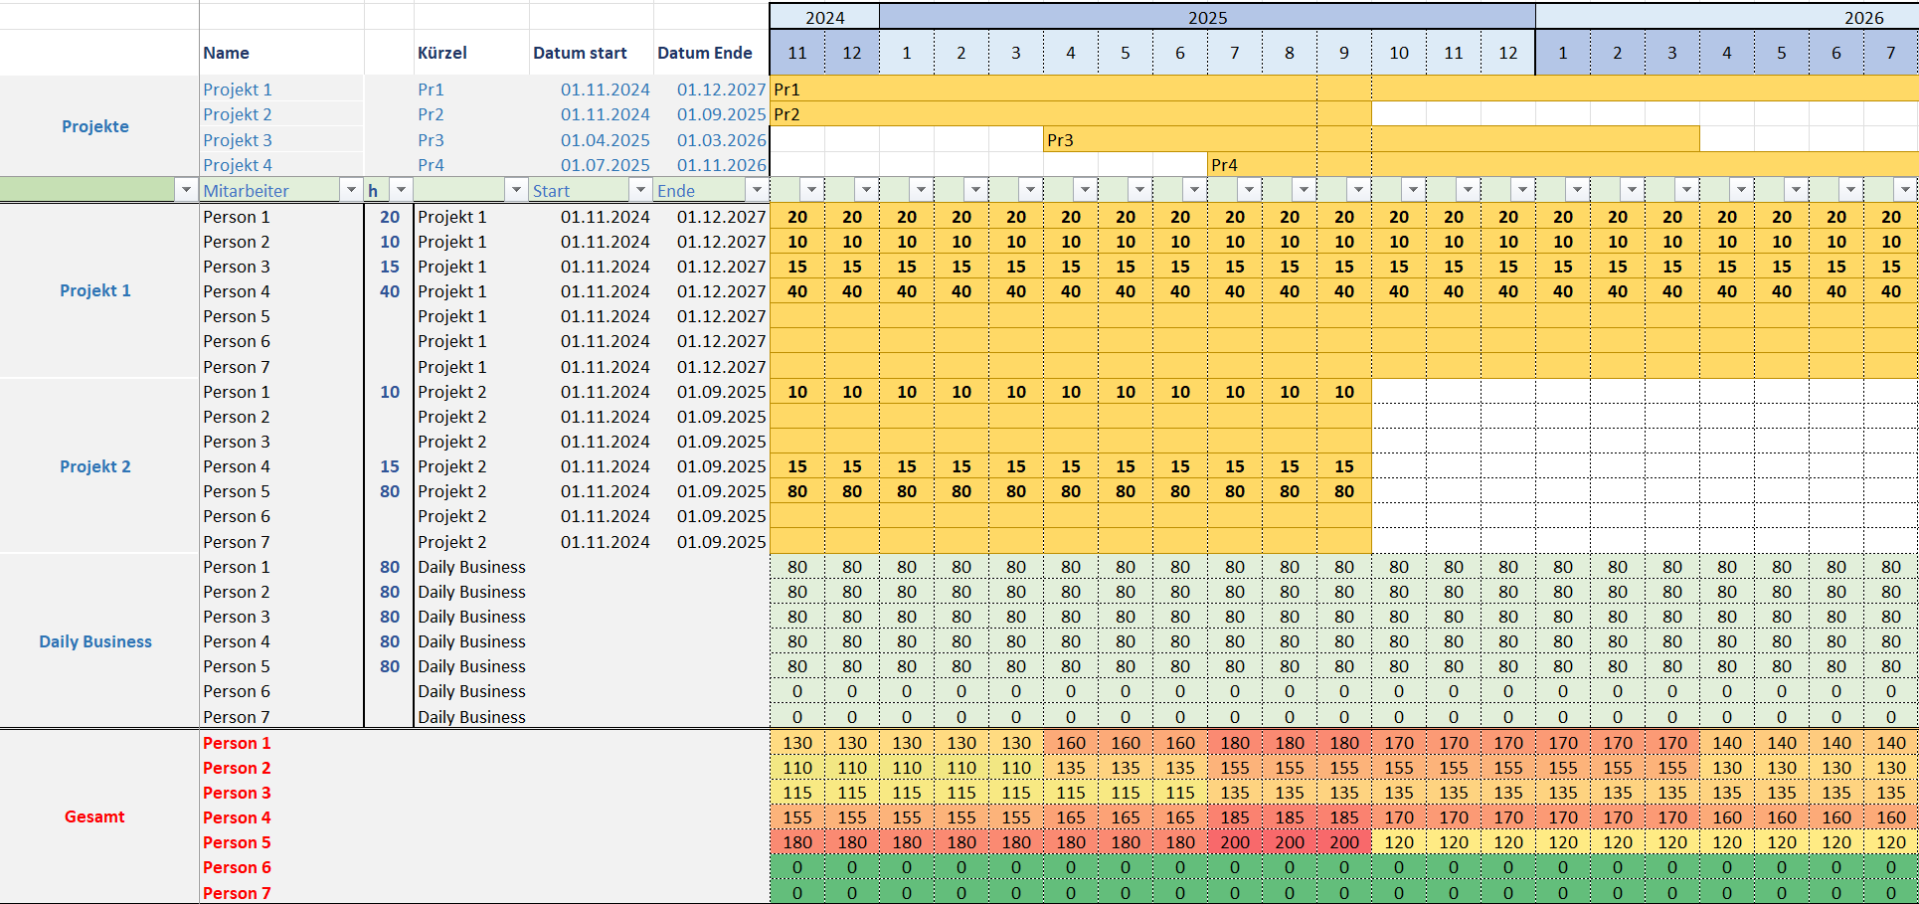The image size is (1919, 904).
Task: Select 200 in Person 5 Gesamt, month 7 2025
Action: (x=1235, y=842)
